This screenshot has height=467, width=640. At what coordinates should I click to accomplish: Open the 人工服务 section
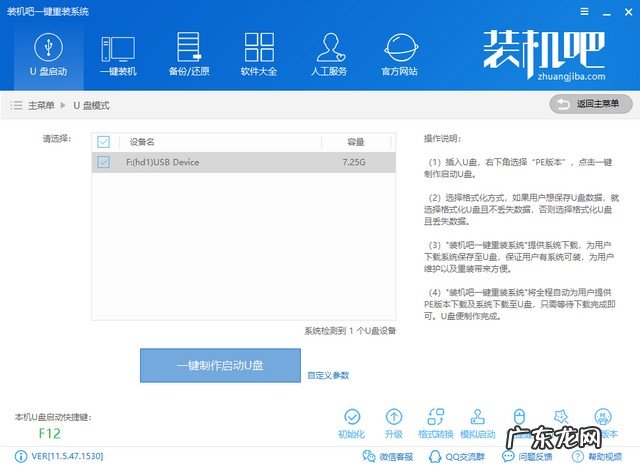pyautogui.click(x=329, y=55)
